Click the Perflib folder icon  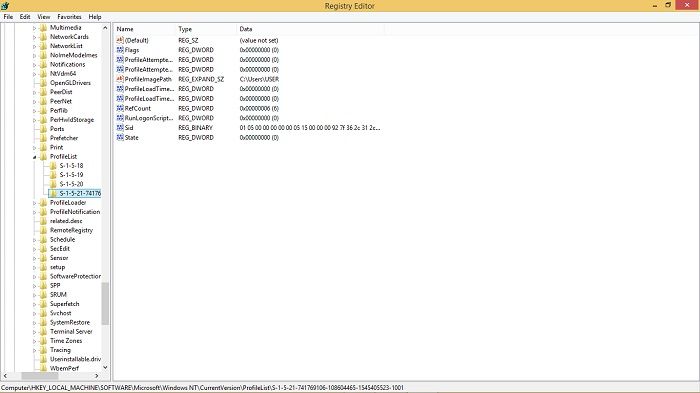pos(43,110)
